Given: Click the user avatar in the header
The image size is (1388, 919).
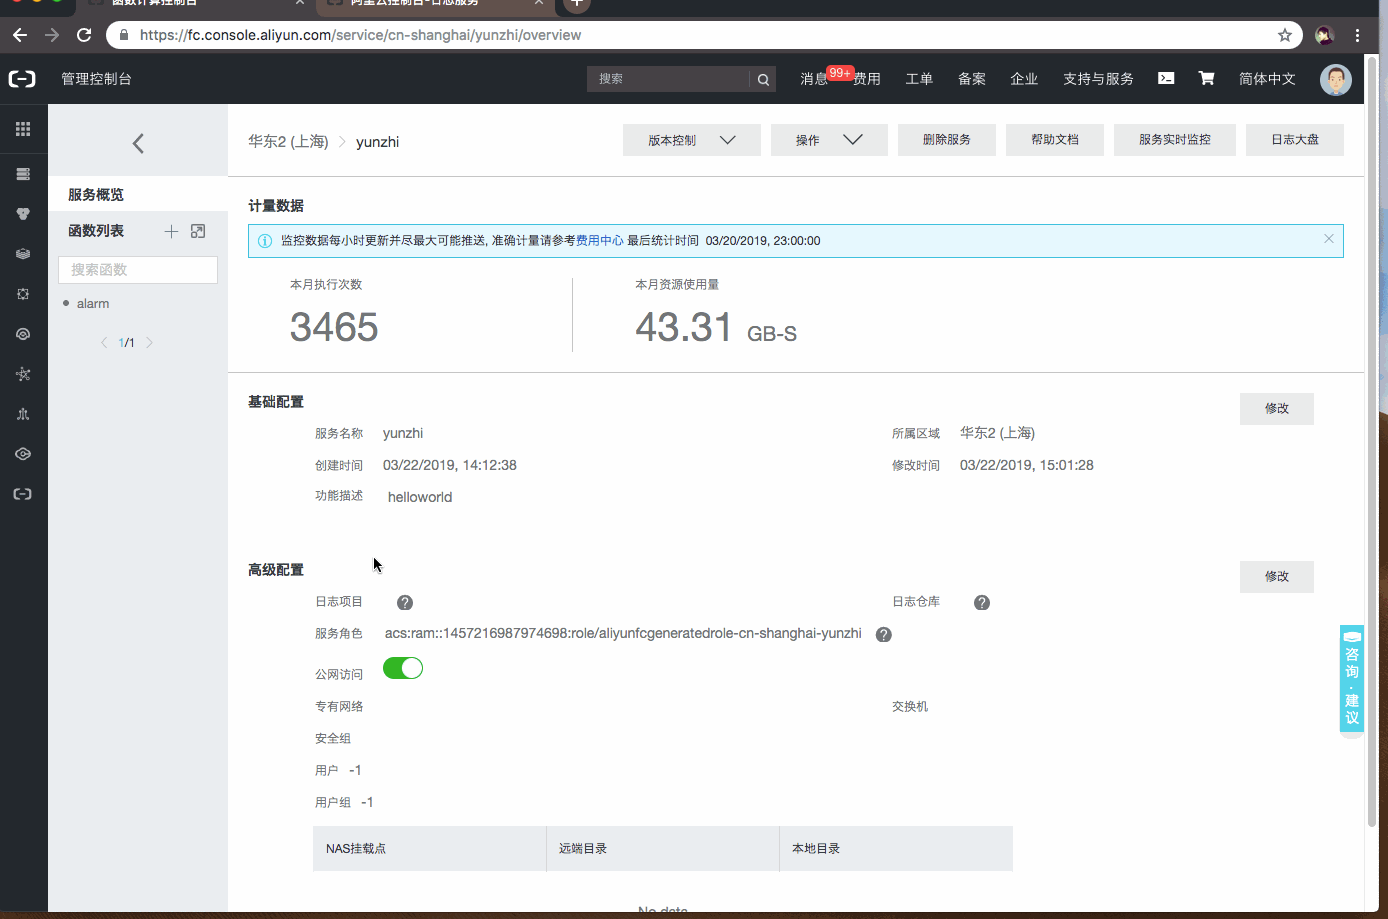Looking at the screenshot, I should tap(1336, 79).
